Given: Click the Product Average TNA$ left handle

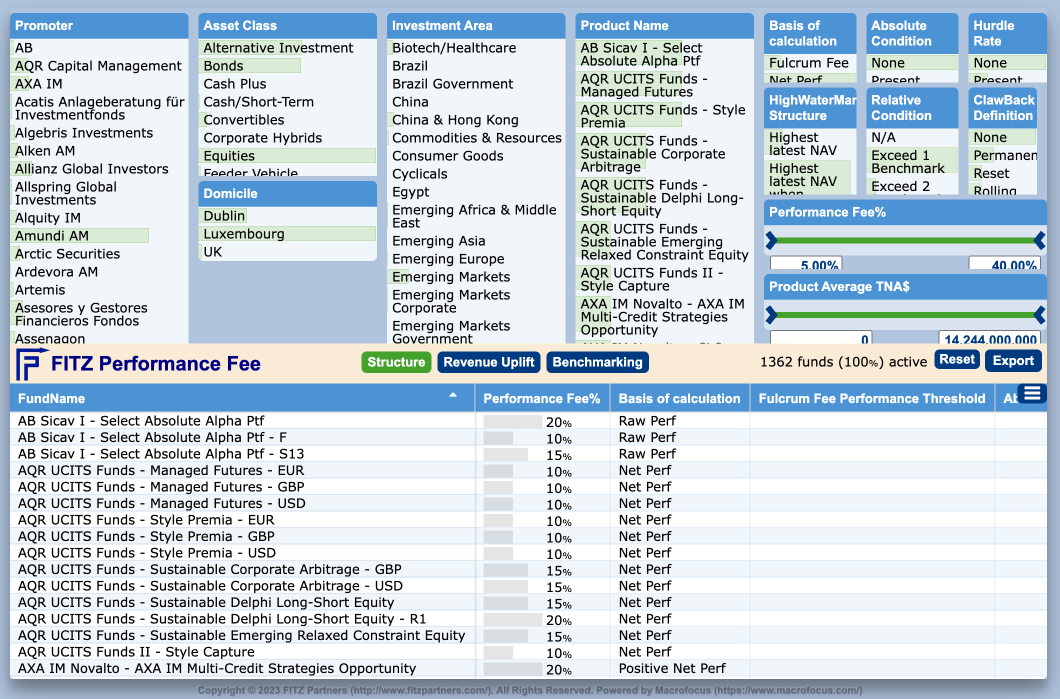Looking at the screenshot, I should coord(771,315).
